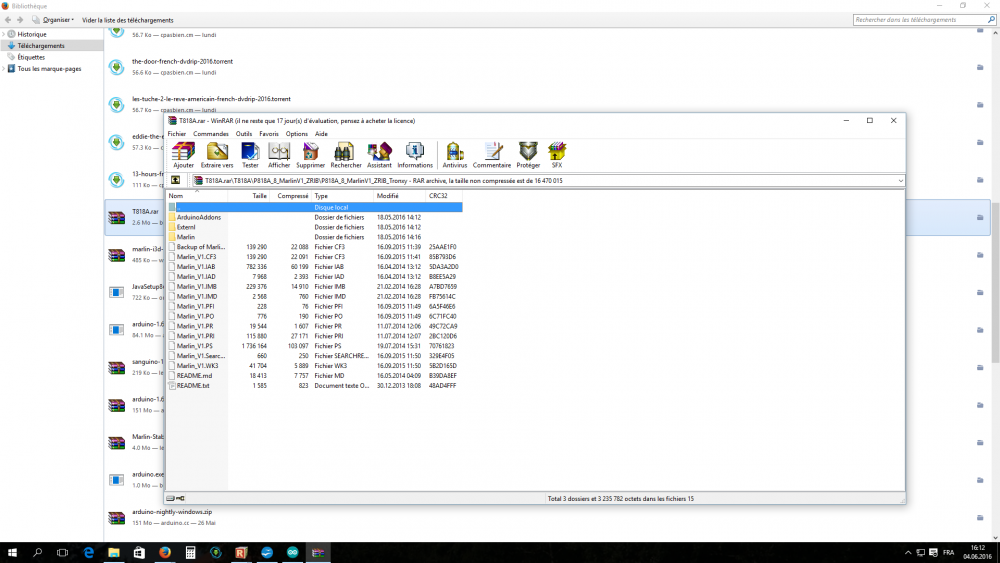The height and width of the screenshot is (563, 1000).
Task: Sort files by Modifié column
Action: [399, 196]
